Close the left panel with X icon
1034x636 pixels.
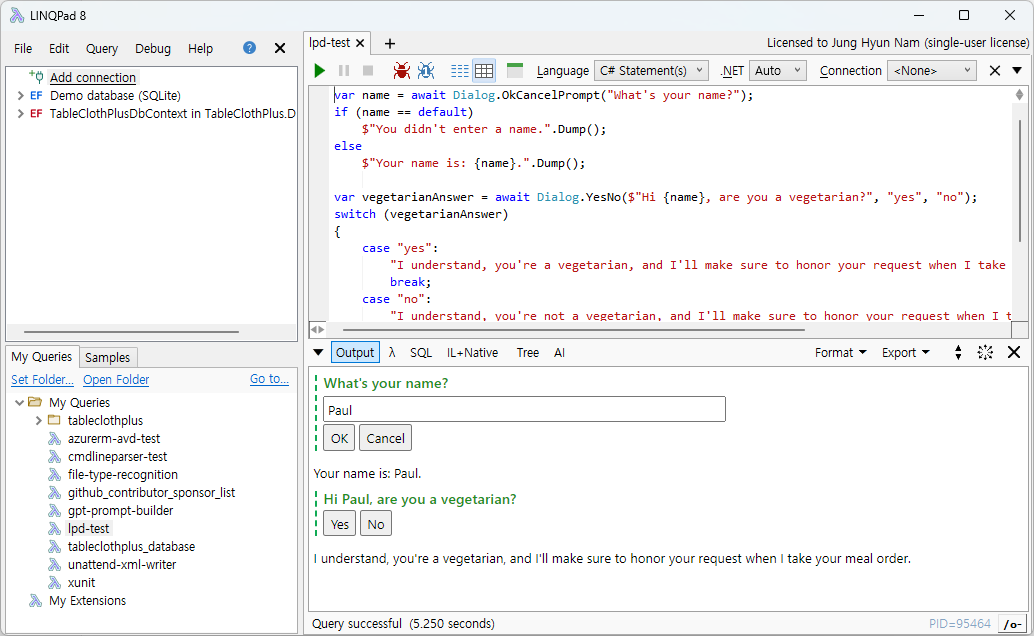(x=280, y=48)
